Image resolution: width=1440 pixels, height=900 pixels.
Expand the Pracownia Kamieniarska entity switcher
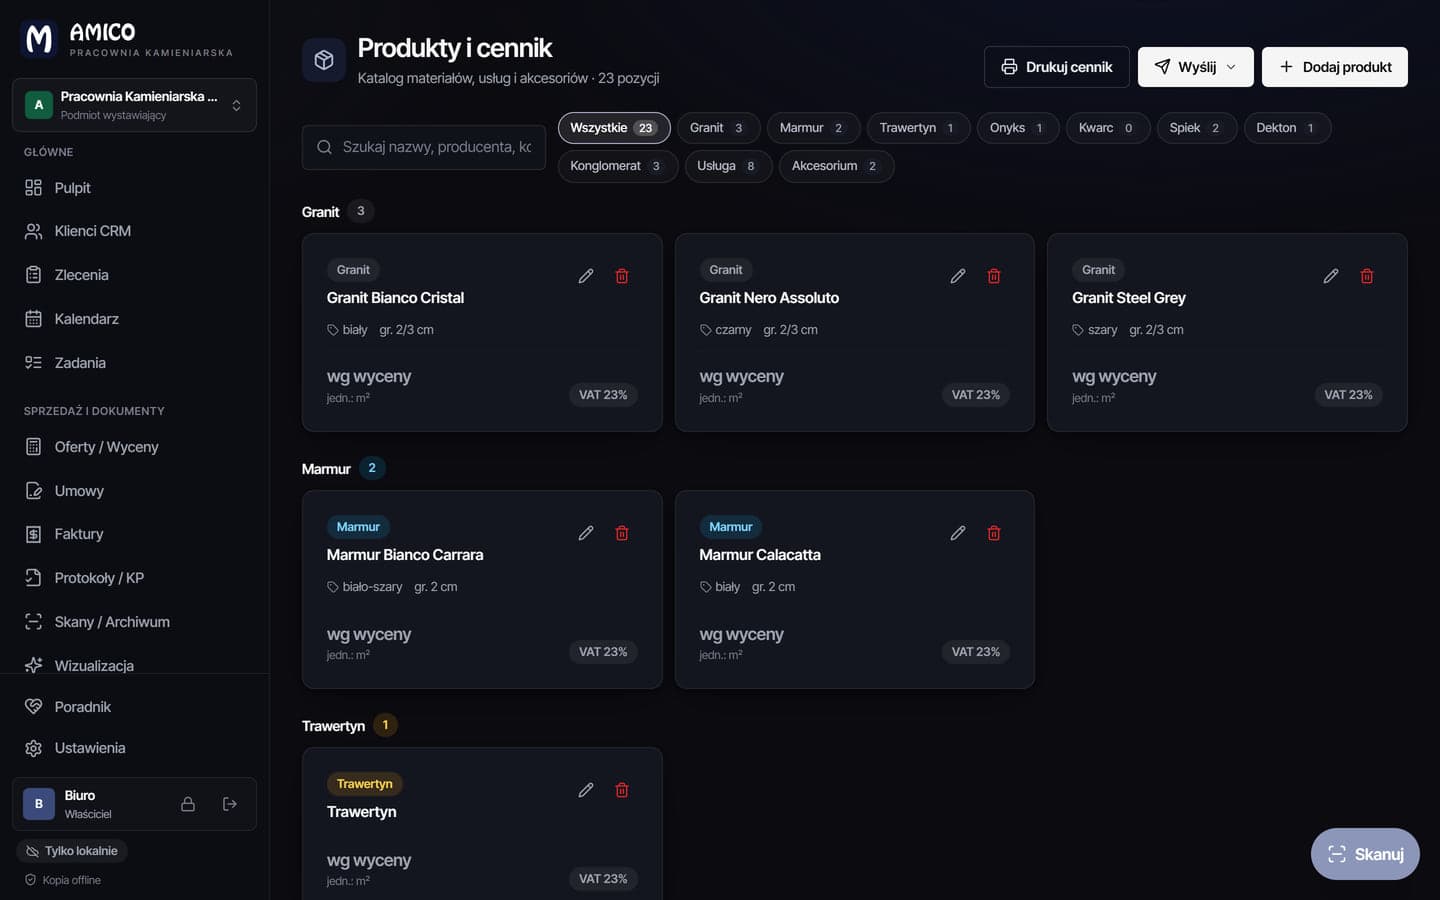point(134,105)
